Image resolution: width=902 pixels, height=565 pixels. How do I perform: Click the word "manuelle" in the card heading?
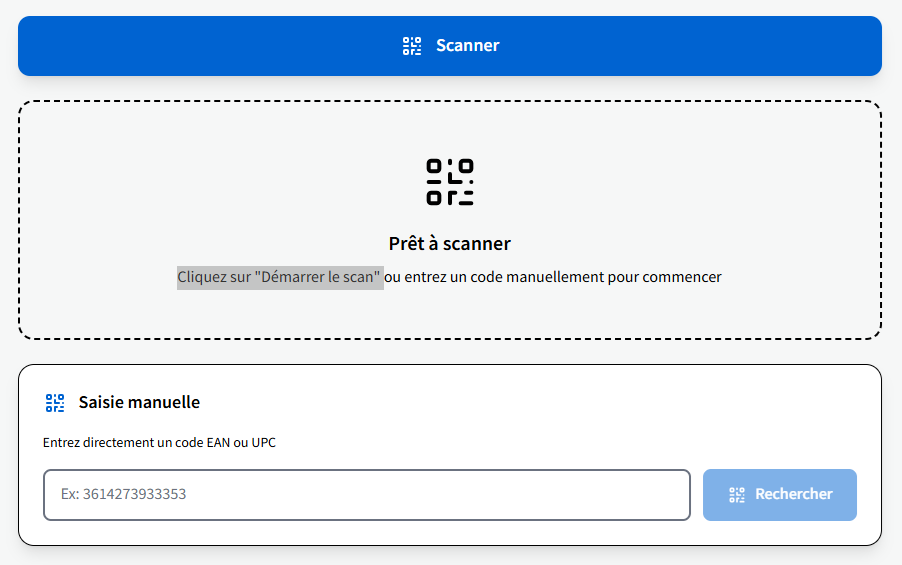tap(166, 403)
